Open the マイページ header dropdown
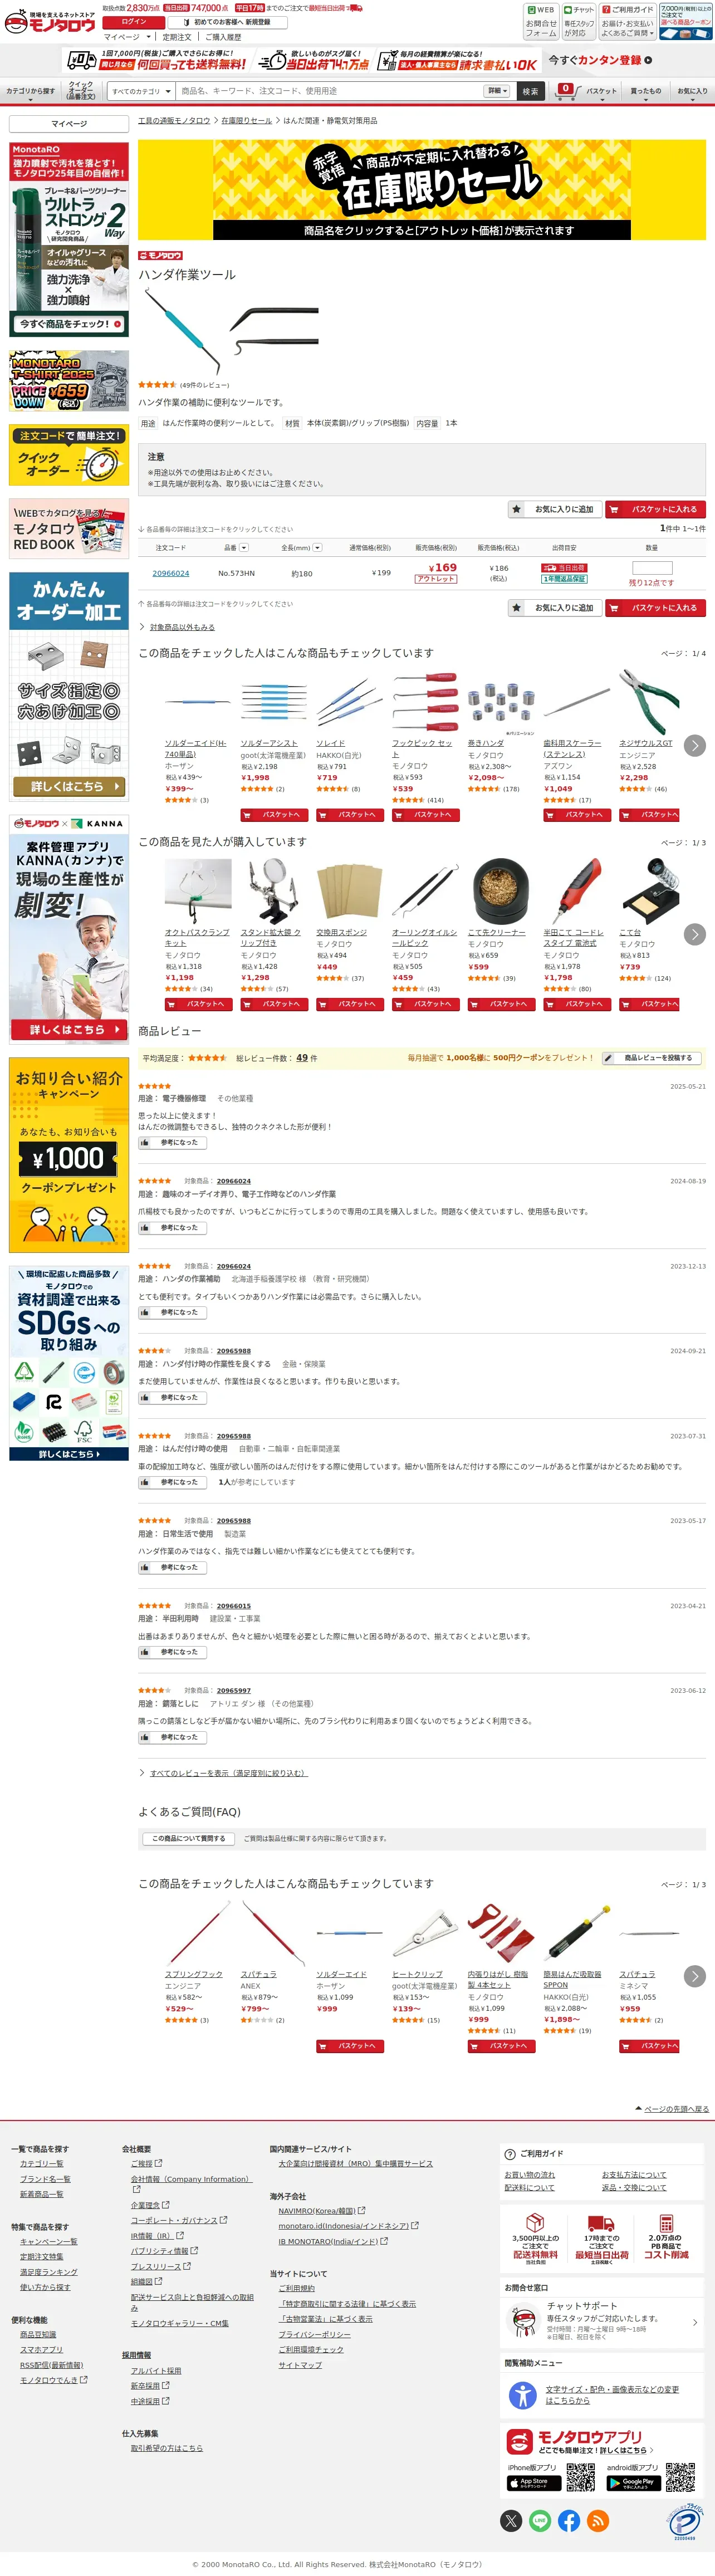Screen dimensions: 715x2576 click(127, 37)
